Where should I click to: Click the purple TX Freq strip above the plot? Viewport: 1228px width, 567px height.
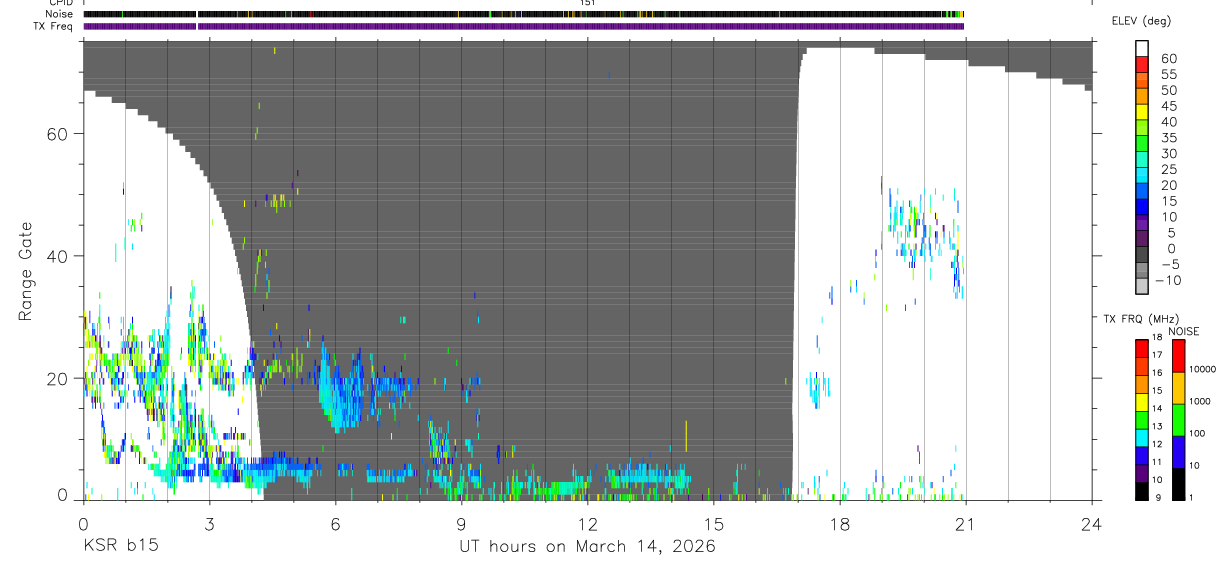pos(523,26)
